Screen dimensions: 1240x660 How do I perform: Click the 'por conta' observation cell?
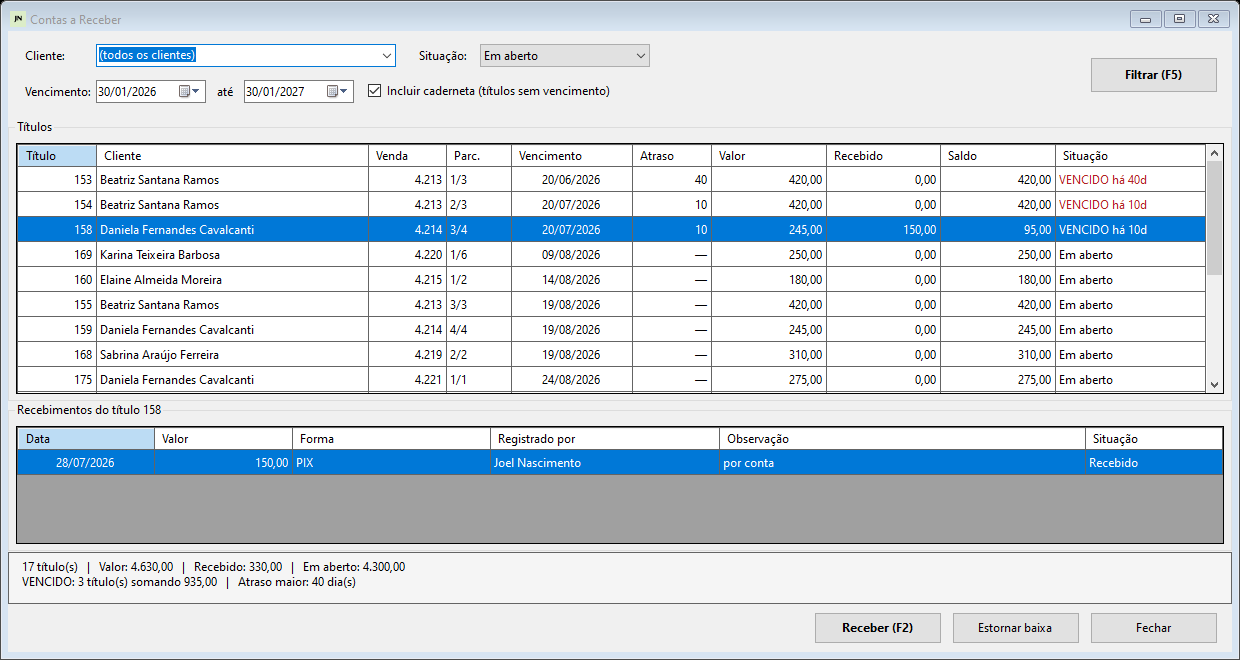902,463
